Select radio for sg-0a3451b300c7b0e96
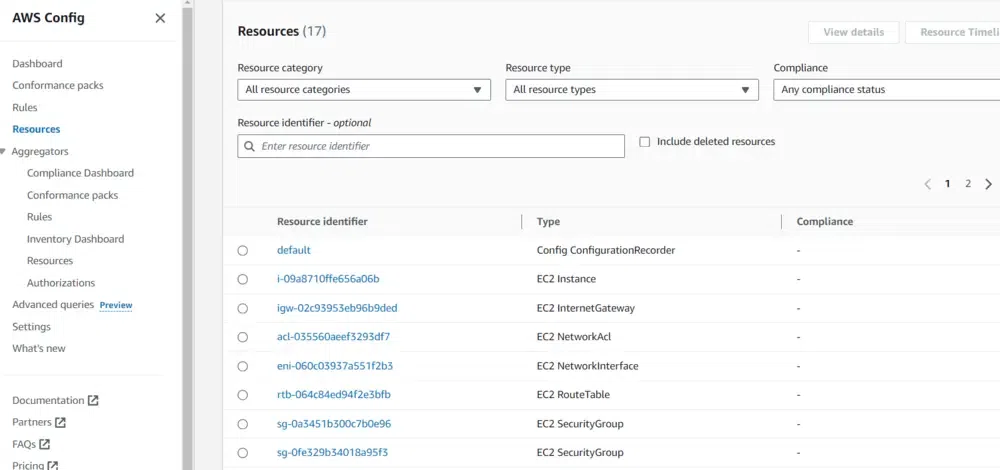Viewport: 1000px width, 470px height. click(x=242, y=424)
